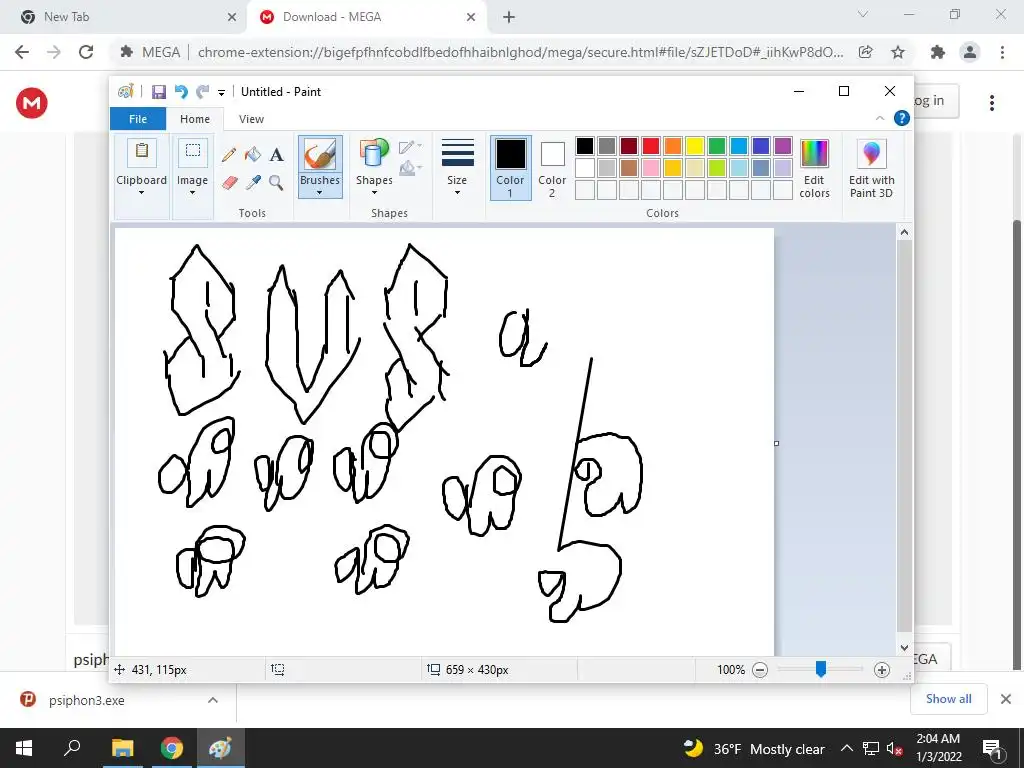
Task: Click Show all downloads button
Action: [948, 699]
